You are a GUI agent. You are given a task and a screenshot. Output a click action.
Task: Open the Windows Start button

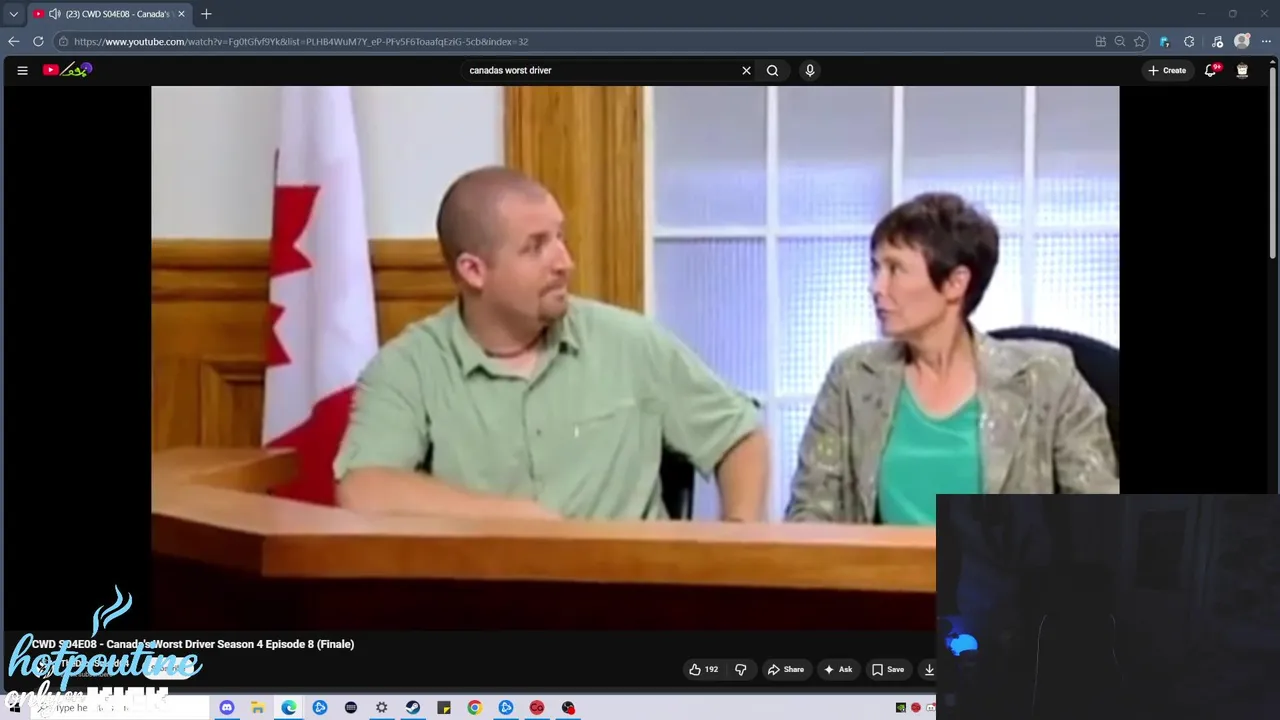point(16,708)
